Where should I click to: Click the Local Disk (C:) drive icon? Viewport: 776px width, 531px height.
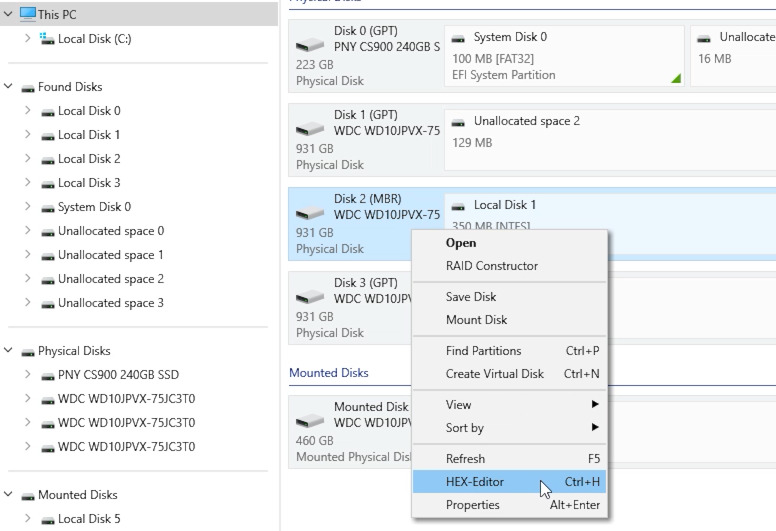47,39
